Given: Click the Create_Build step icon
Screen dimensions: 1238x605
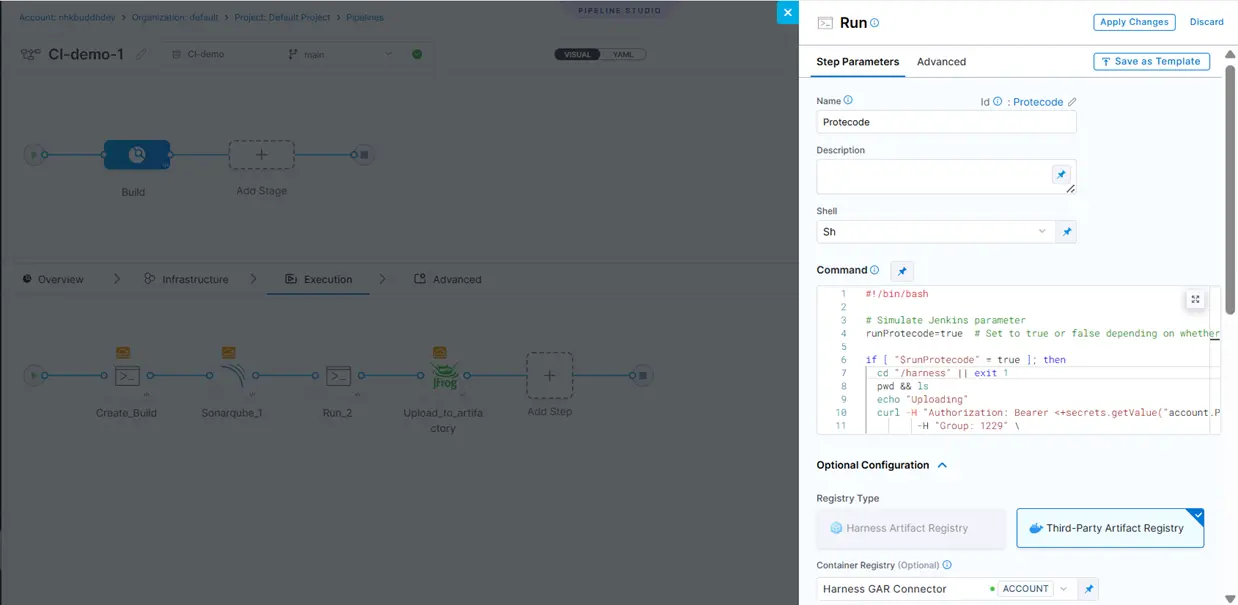Looking at the screenshot, I should click(127, 376).
